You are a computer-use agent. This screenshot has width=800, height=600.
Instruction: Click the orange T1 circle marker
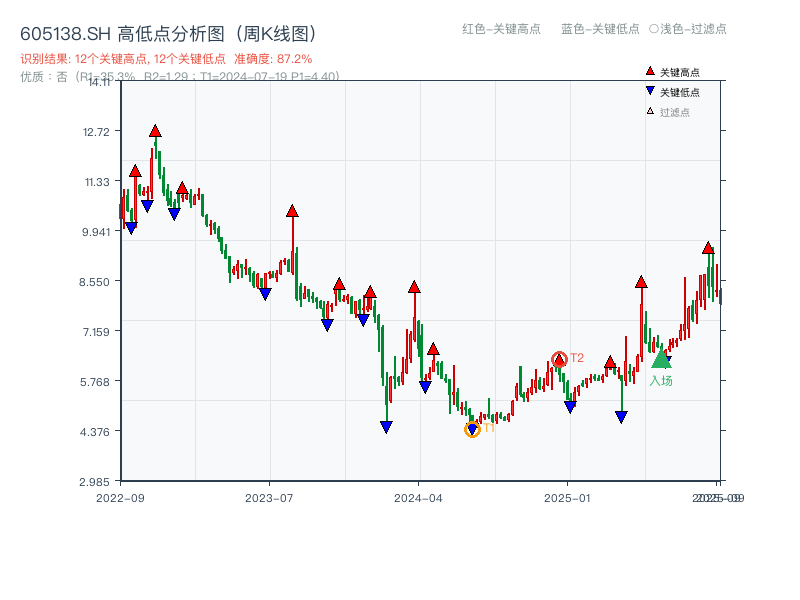[x=472, y=429]
